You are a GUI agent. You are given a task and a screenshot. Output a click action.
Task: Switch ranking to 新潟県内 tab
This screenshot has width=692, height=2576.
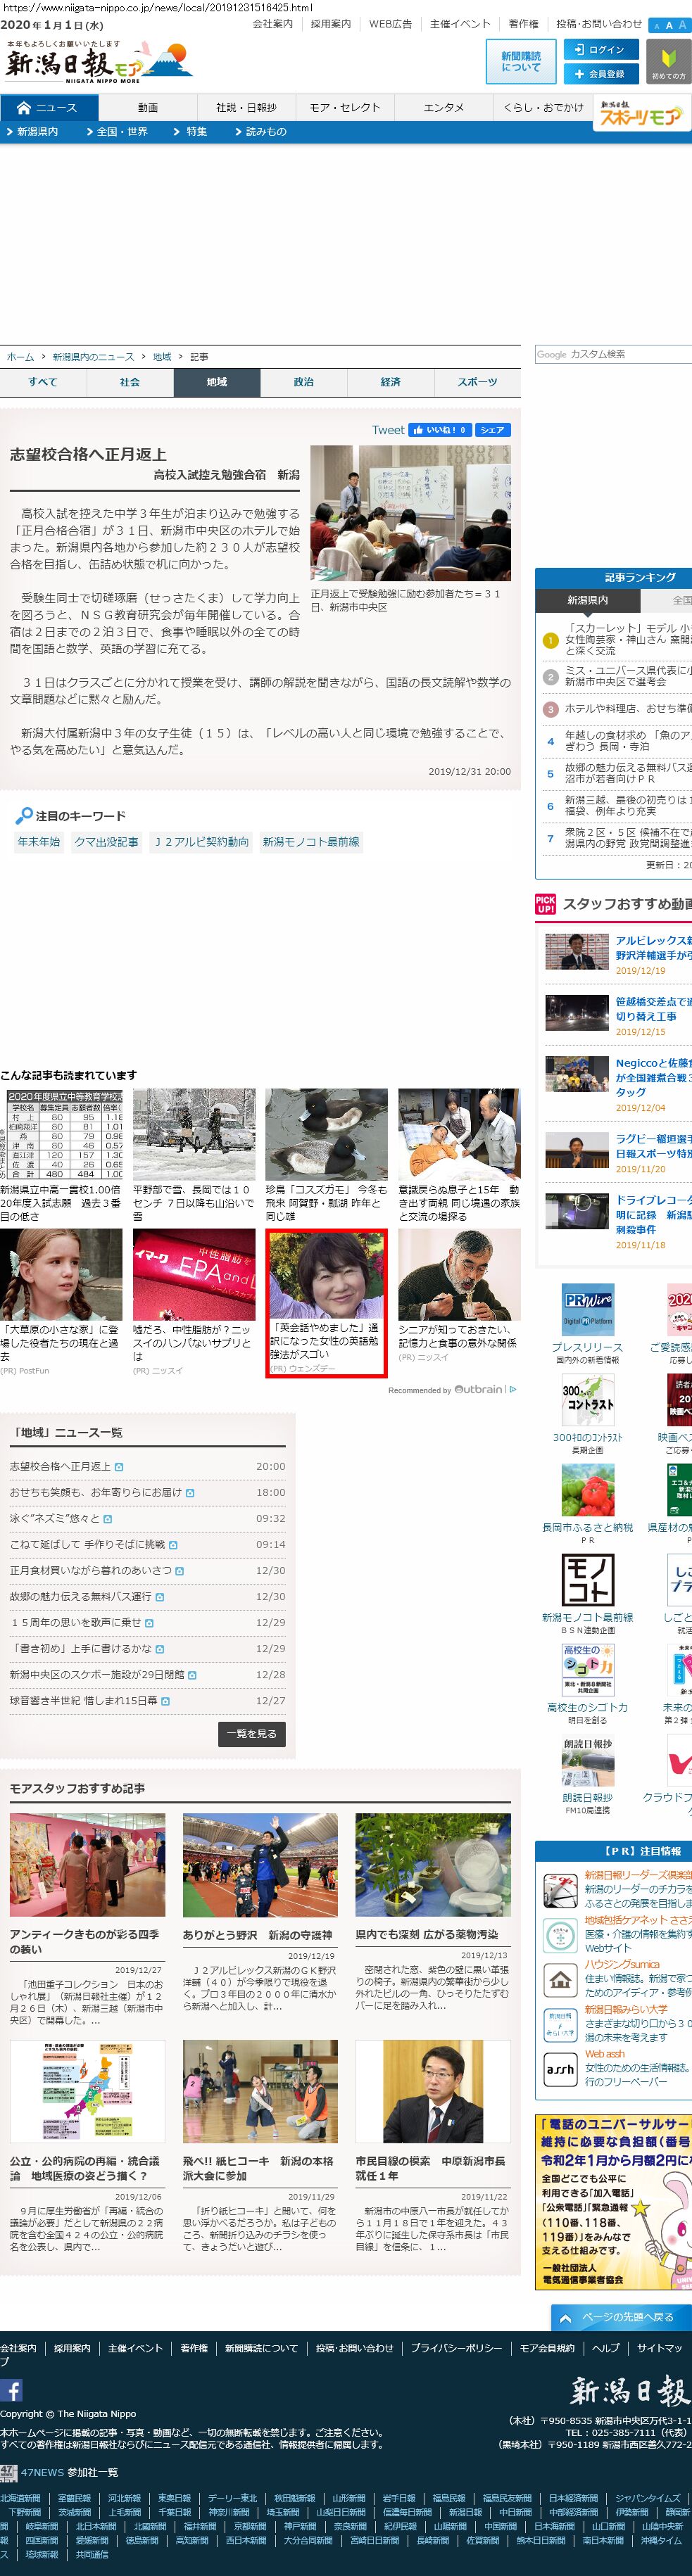pyautogui.click(x=587, y=600)
